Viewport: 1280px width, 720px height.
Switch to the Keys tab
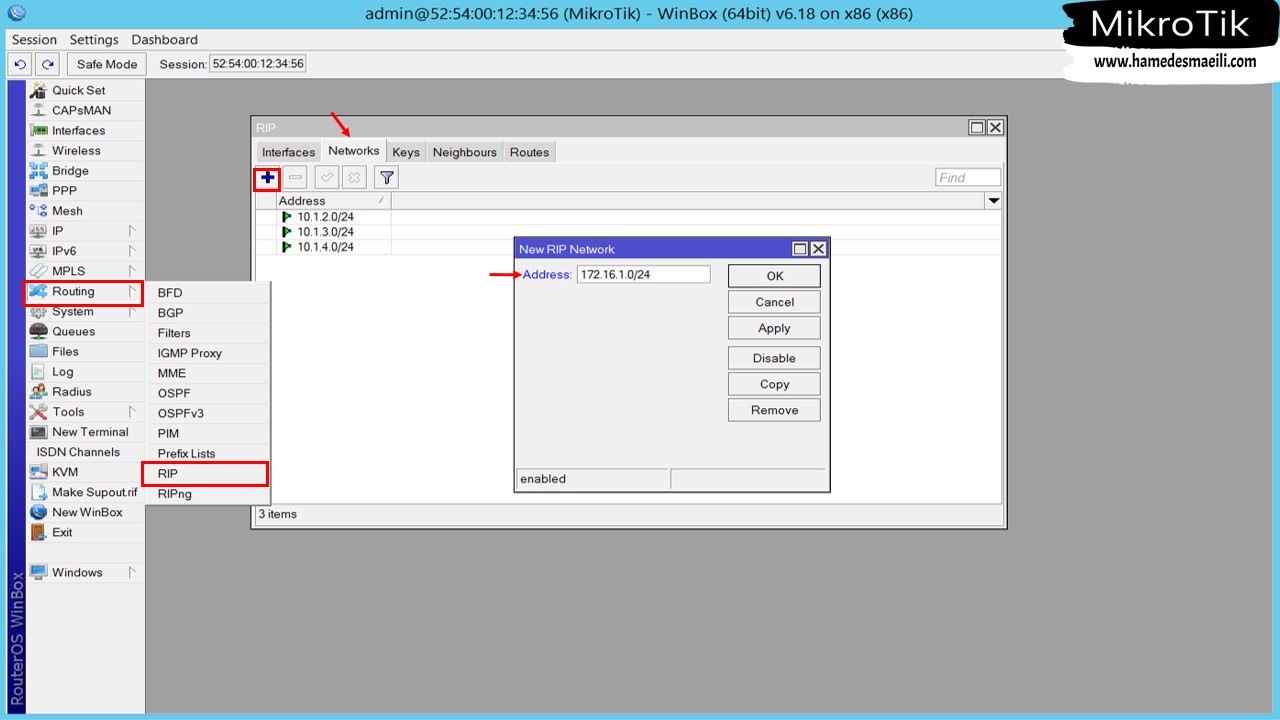406,152
